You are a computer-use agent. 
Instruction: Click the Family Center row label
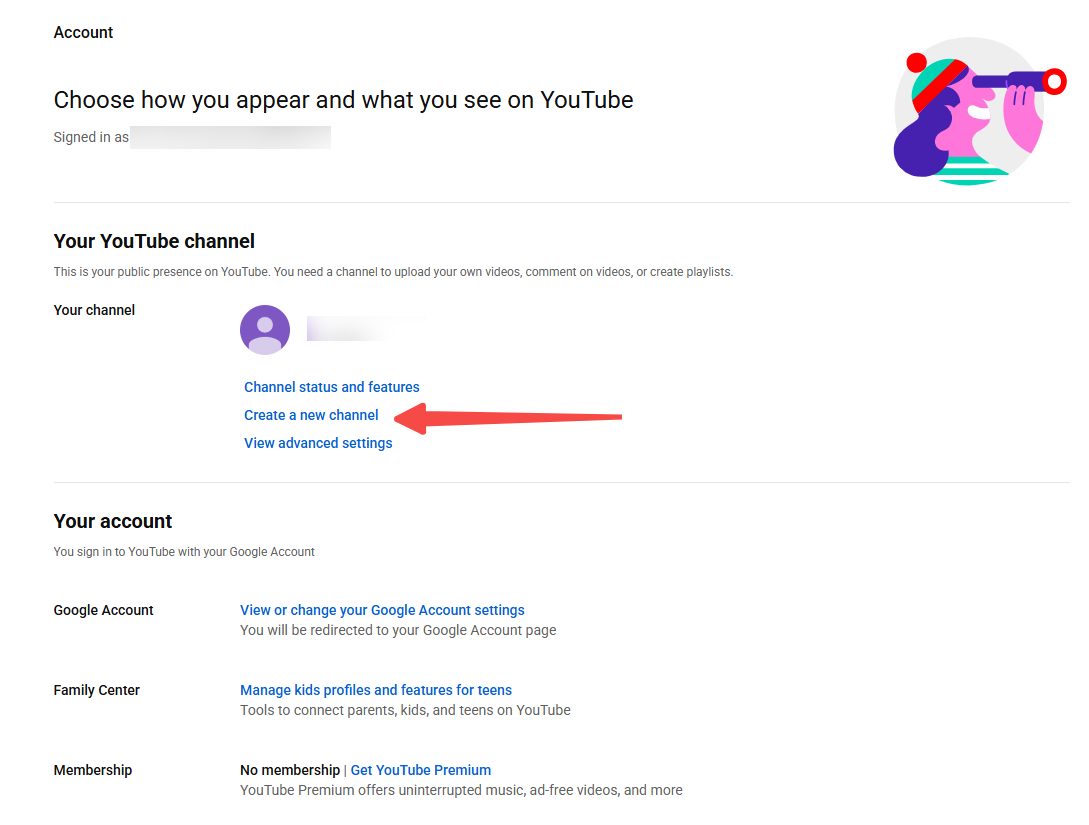[96, 690]
